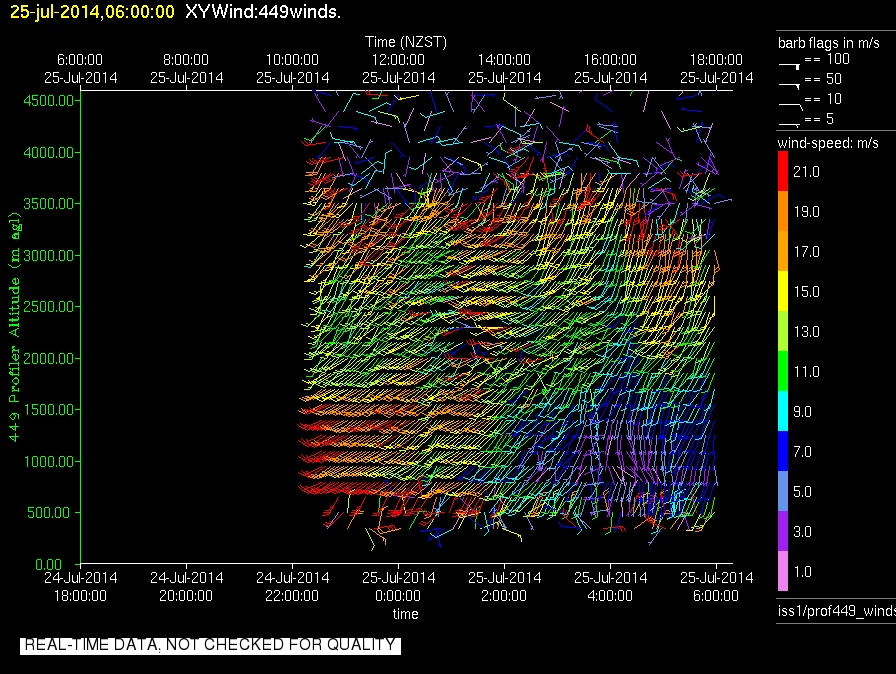The height and width of the screenshot is (674, 896).
Task: Click the 24-Jul-2014 22:00:00 bottom tick label
Action: (x=292, y=587)
